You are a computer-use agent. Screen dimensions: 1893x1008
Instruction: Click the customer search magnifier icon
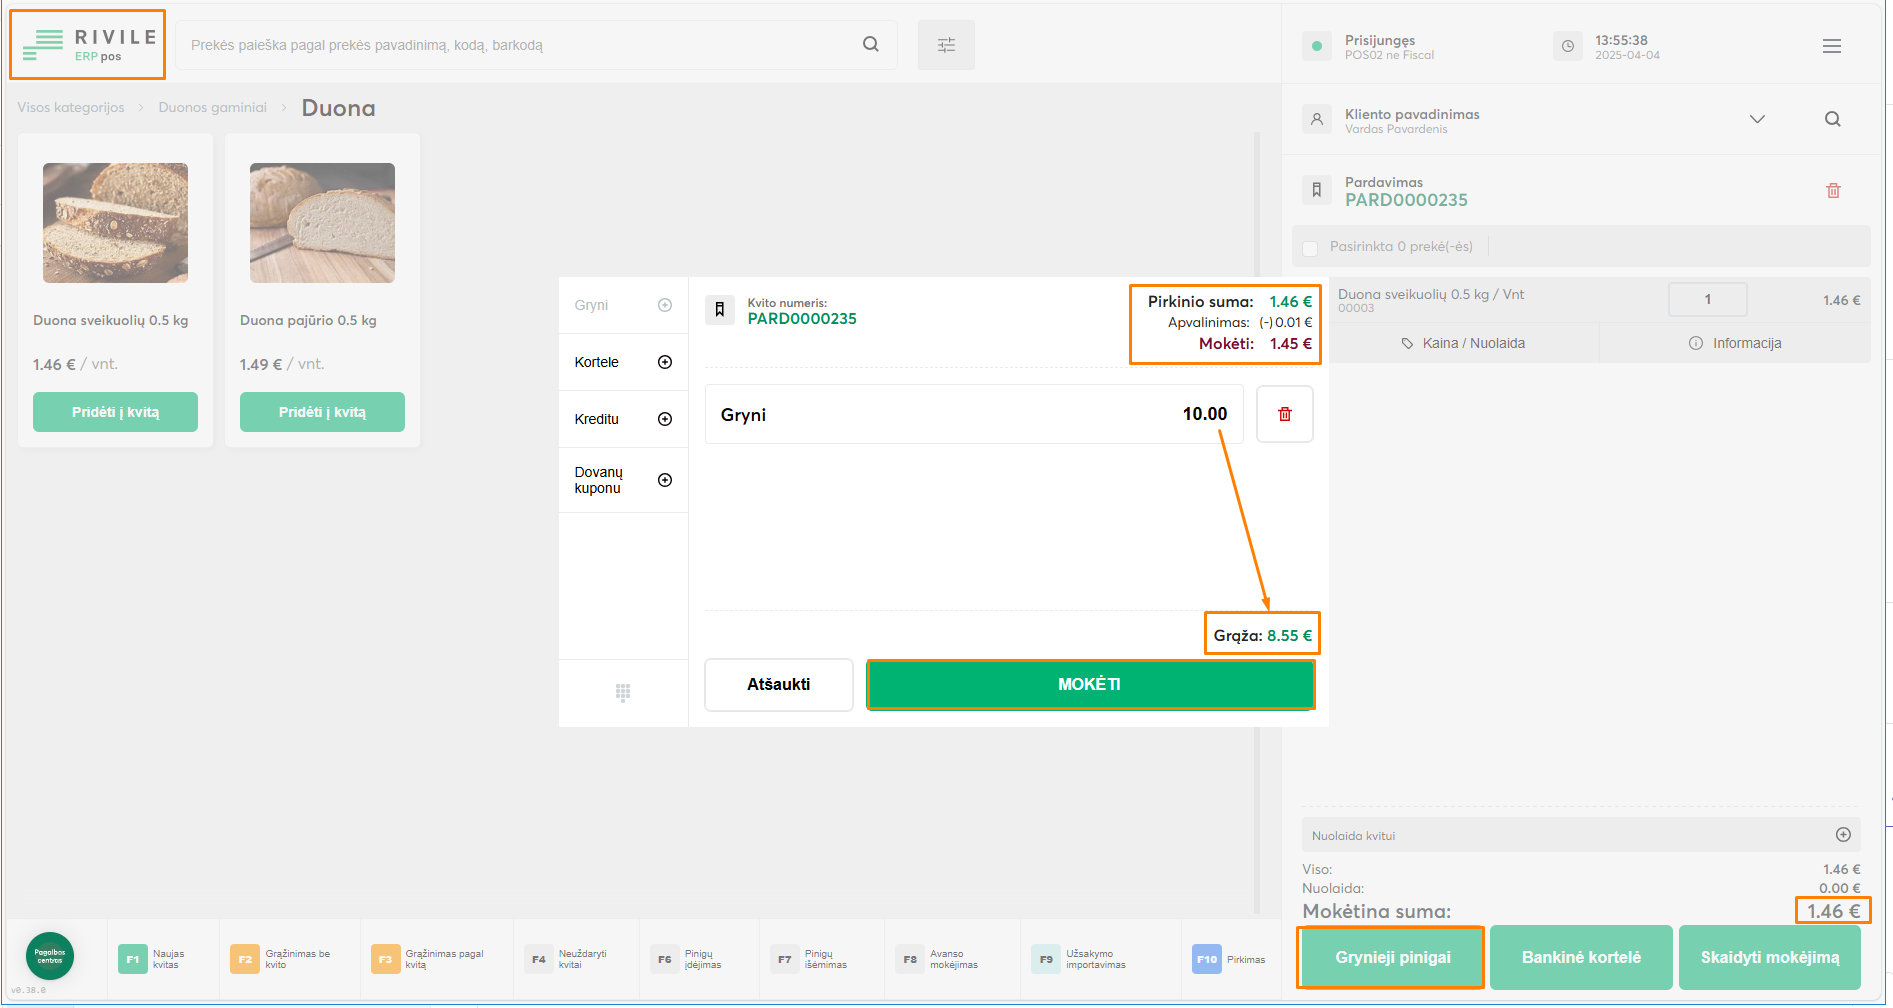[x=1832, y=119]
